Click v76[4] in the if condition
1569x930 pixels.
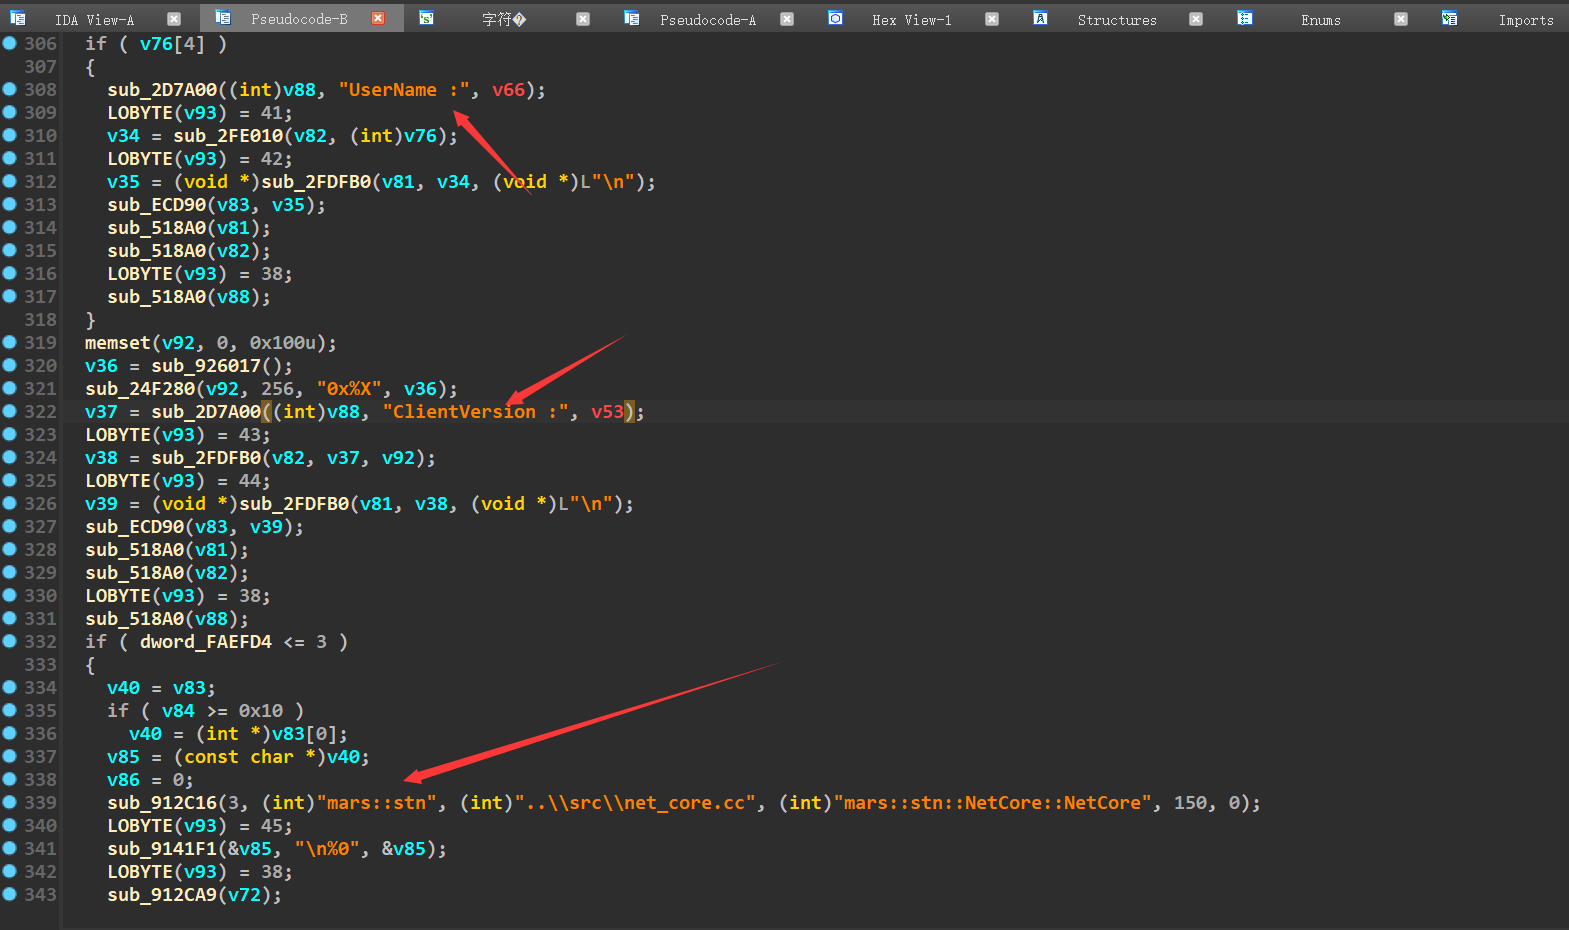pyautogui.click(x=172, y=44)
